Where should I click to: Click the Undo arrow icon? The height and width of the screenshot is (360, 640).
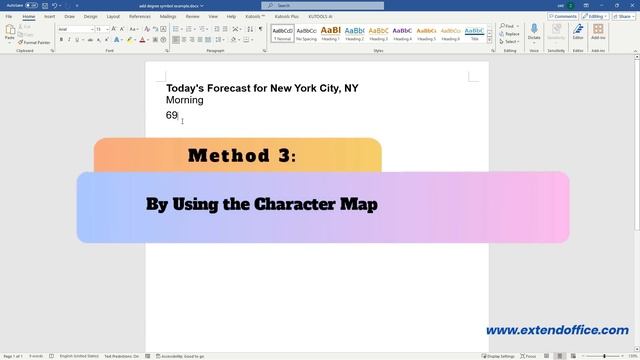[54, 5]
